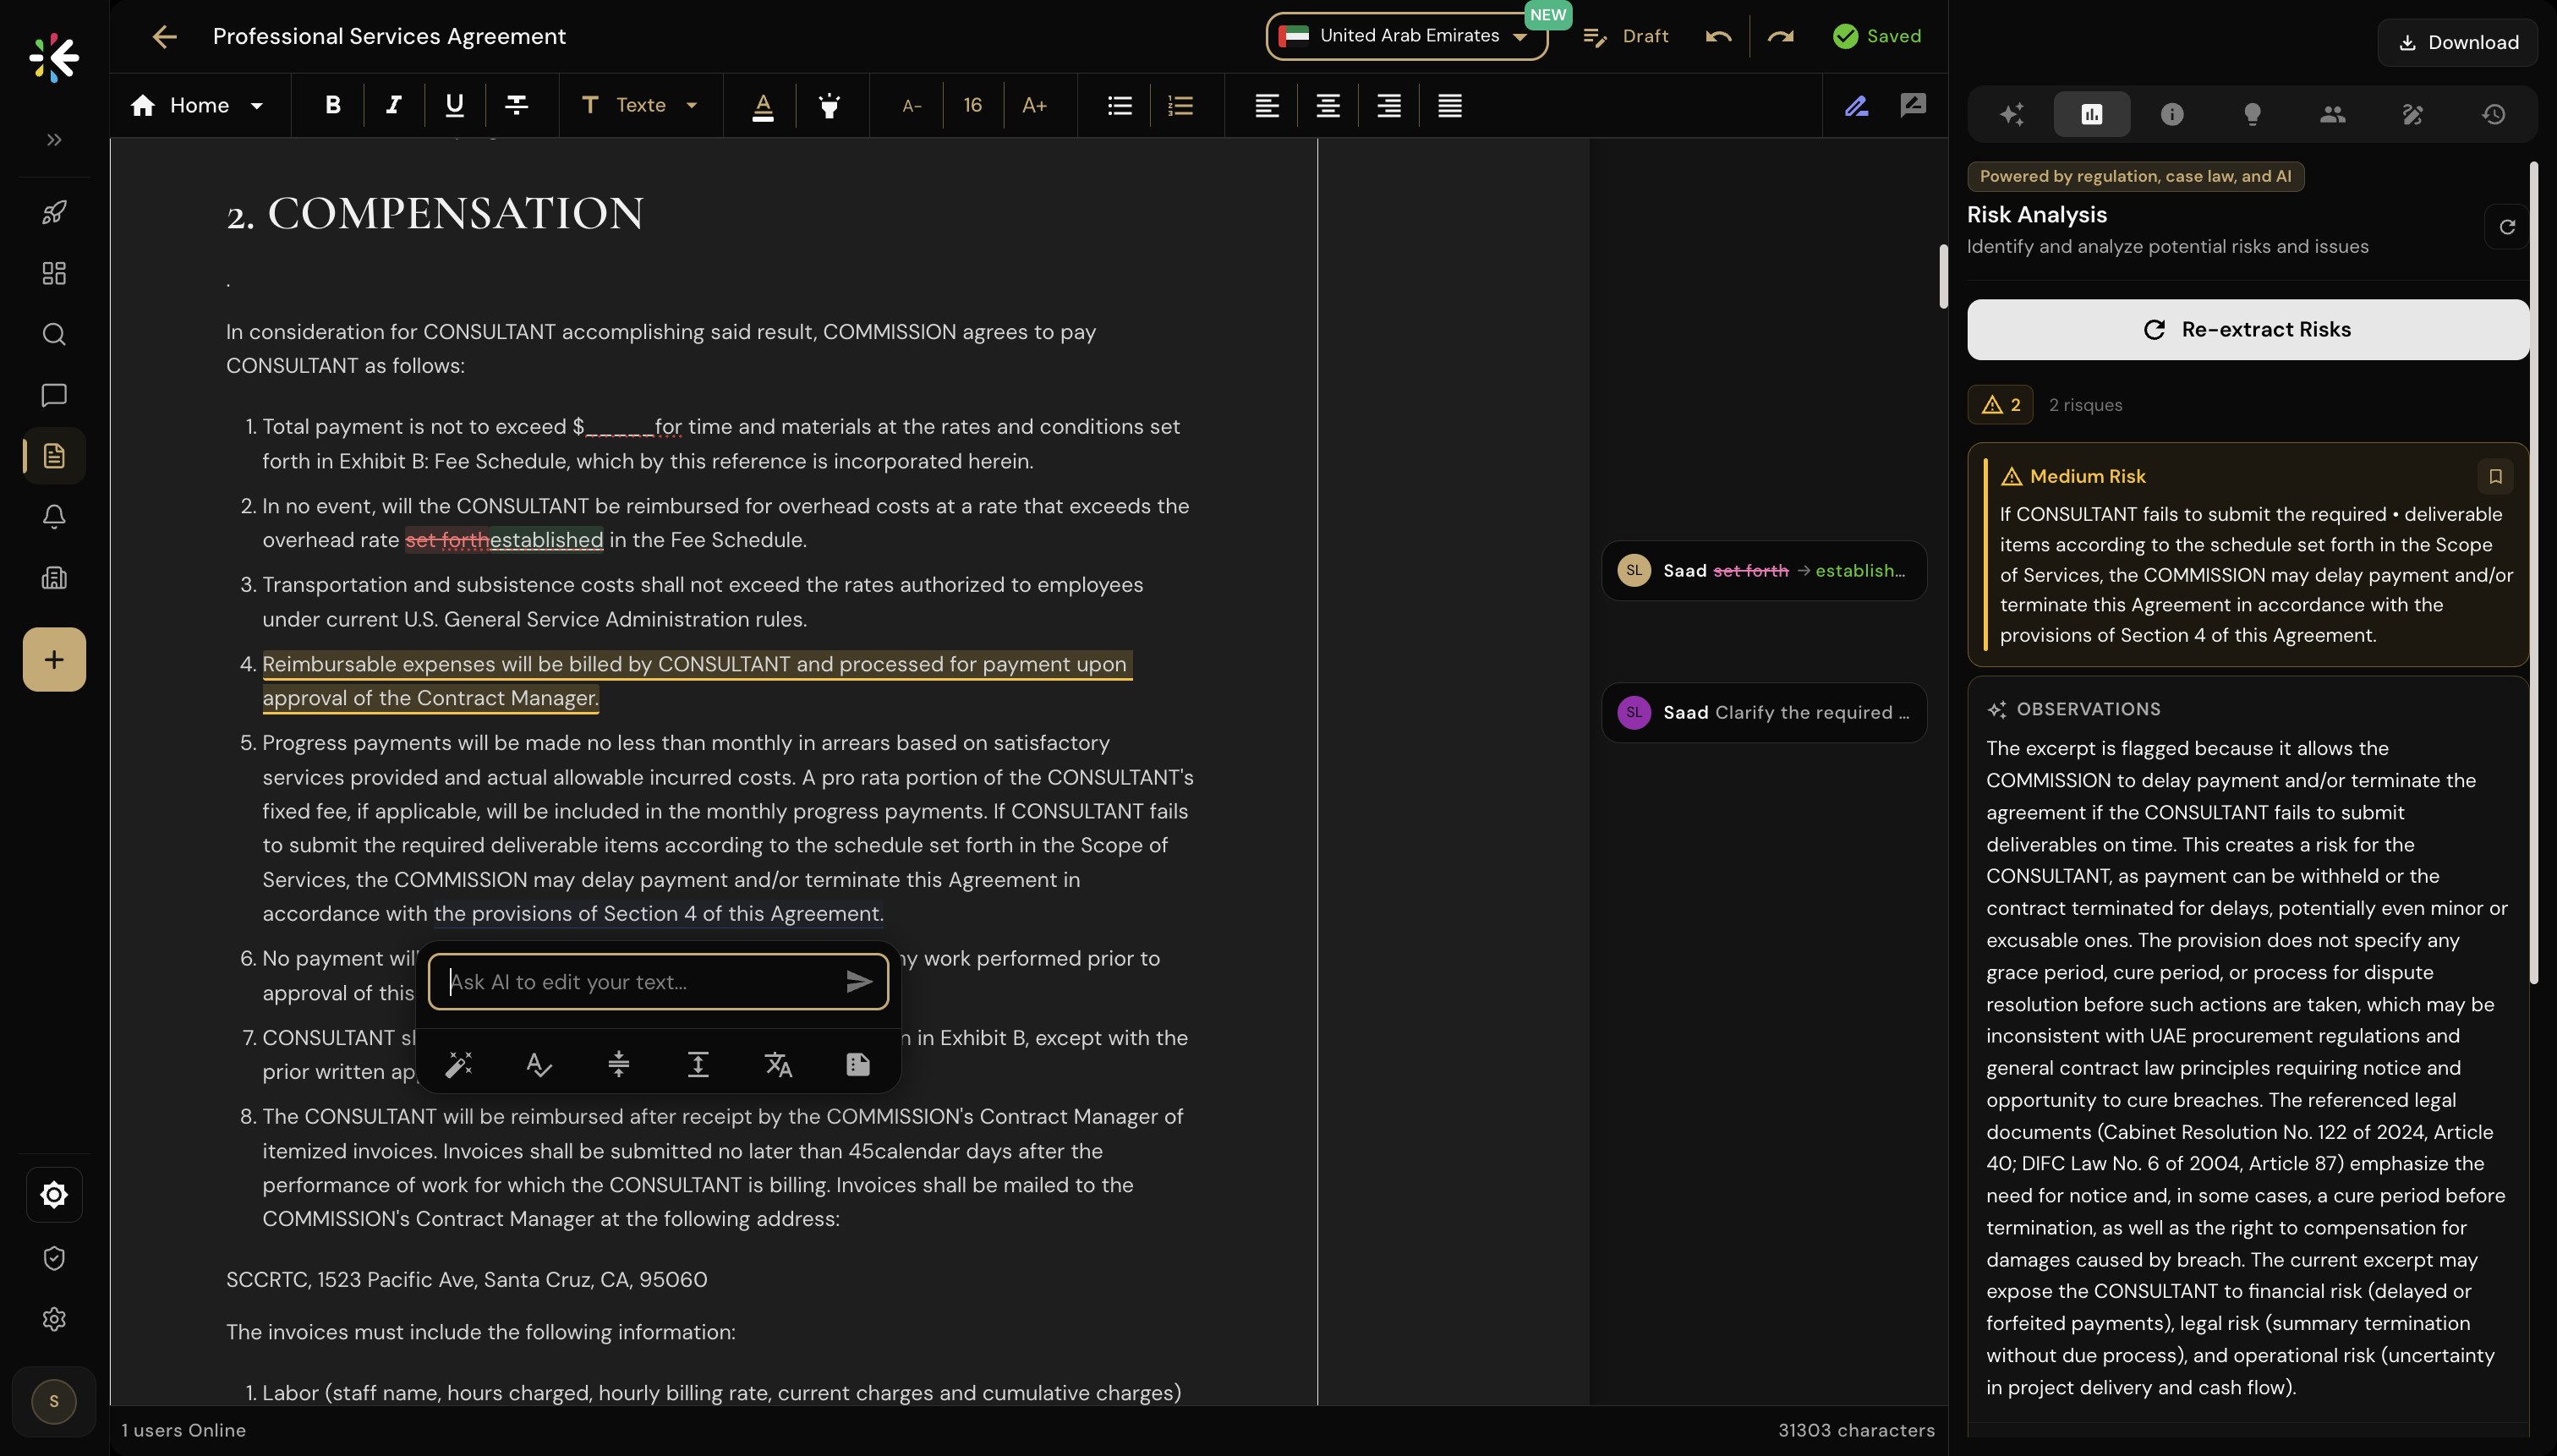Open the chat icon in sidebar
Image resolution: width=2557 pixels, height=1456 pixels.
(54, 395)
